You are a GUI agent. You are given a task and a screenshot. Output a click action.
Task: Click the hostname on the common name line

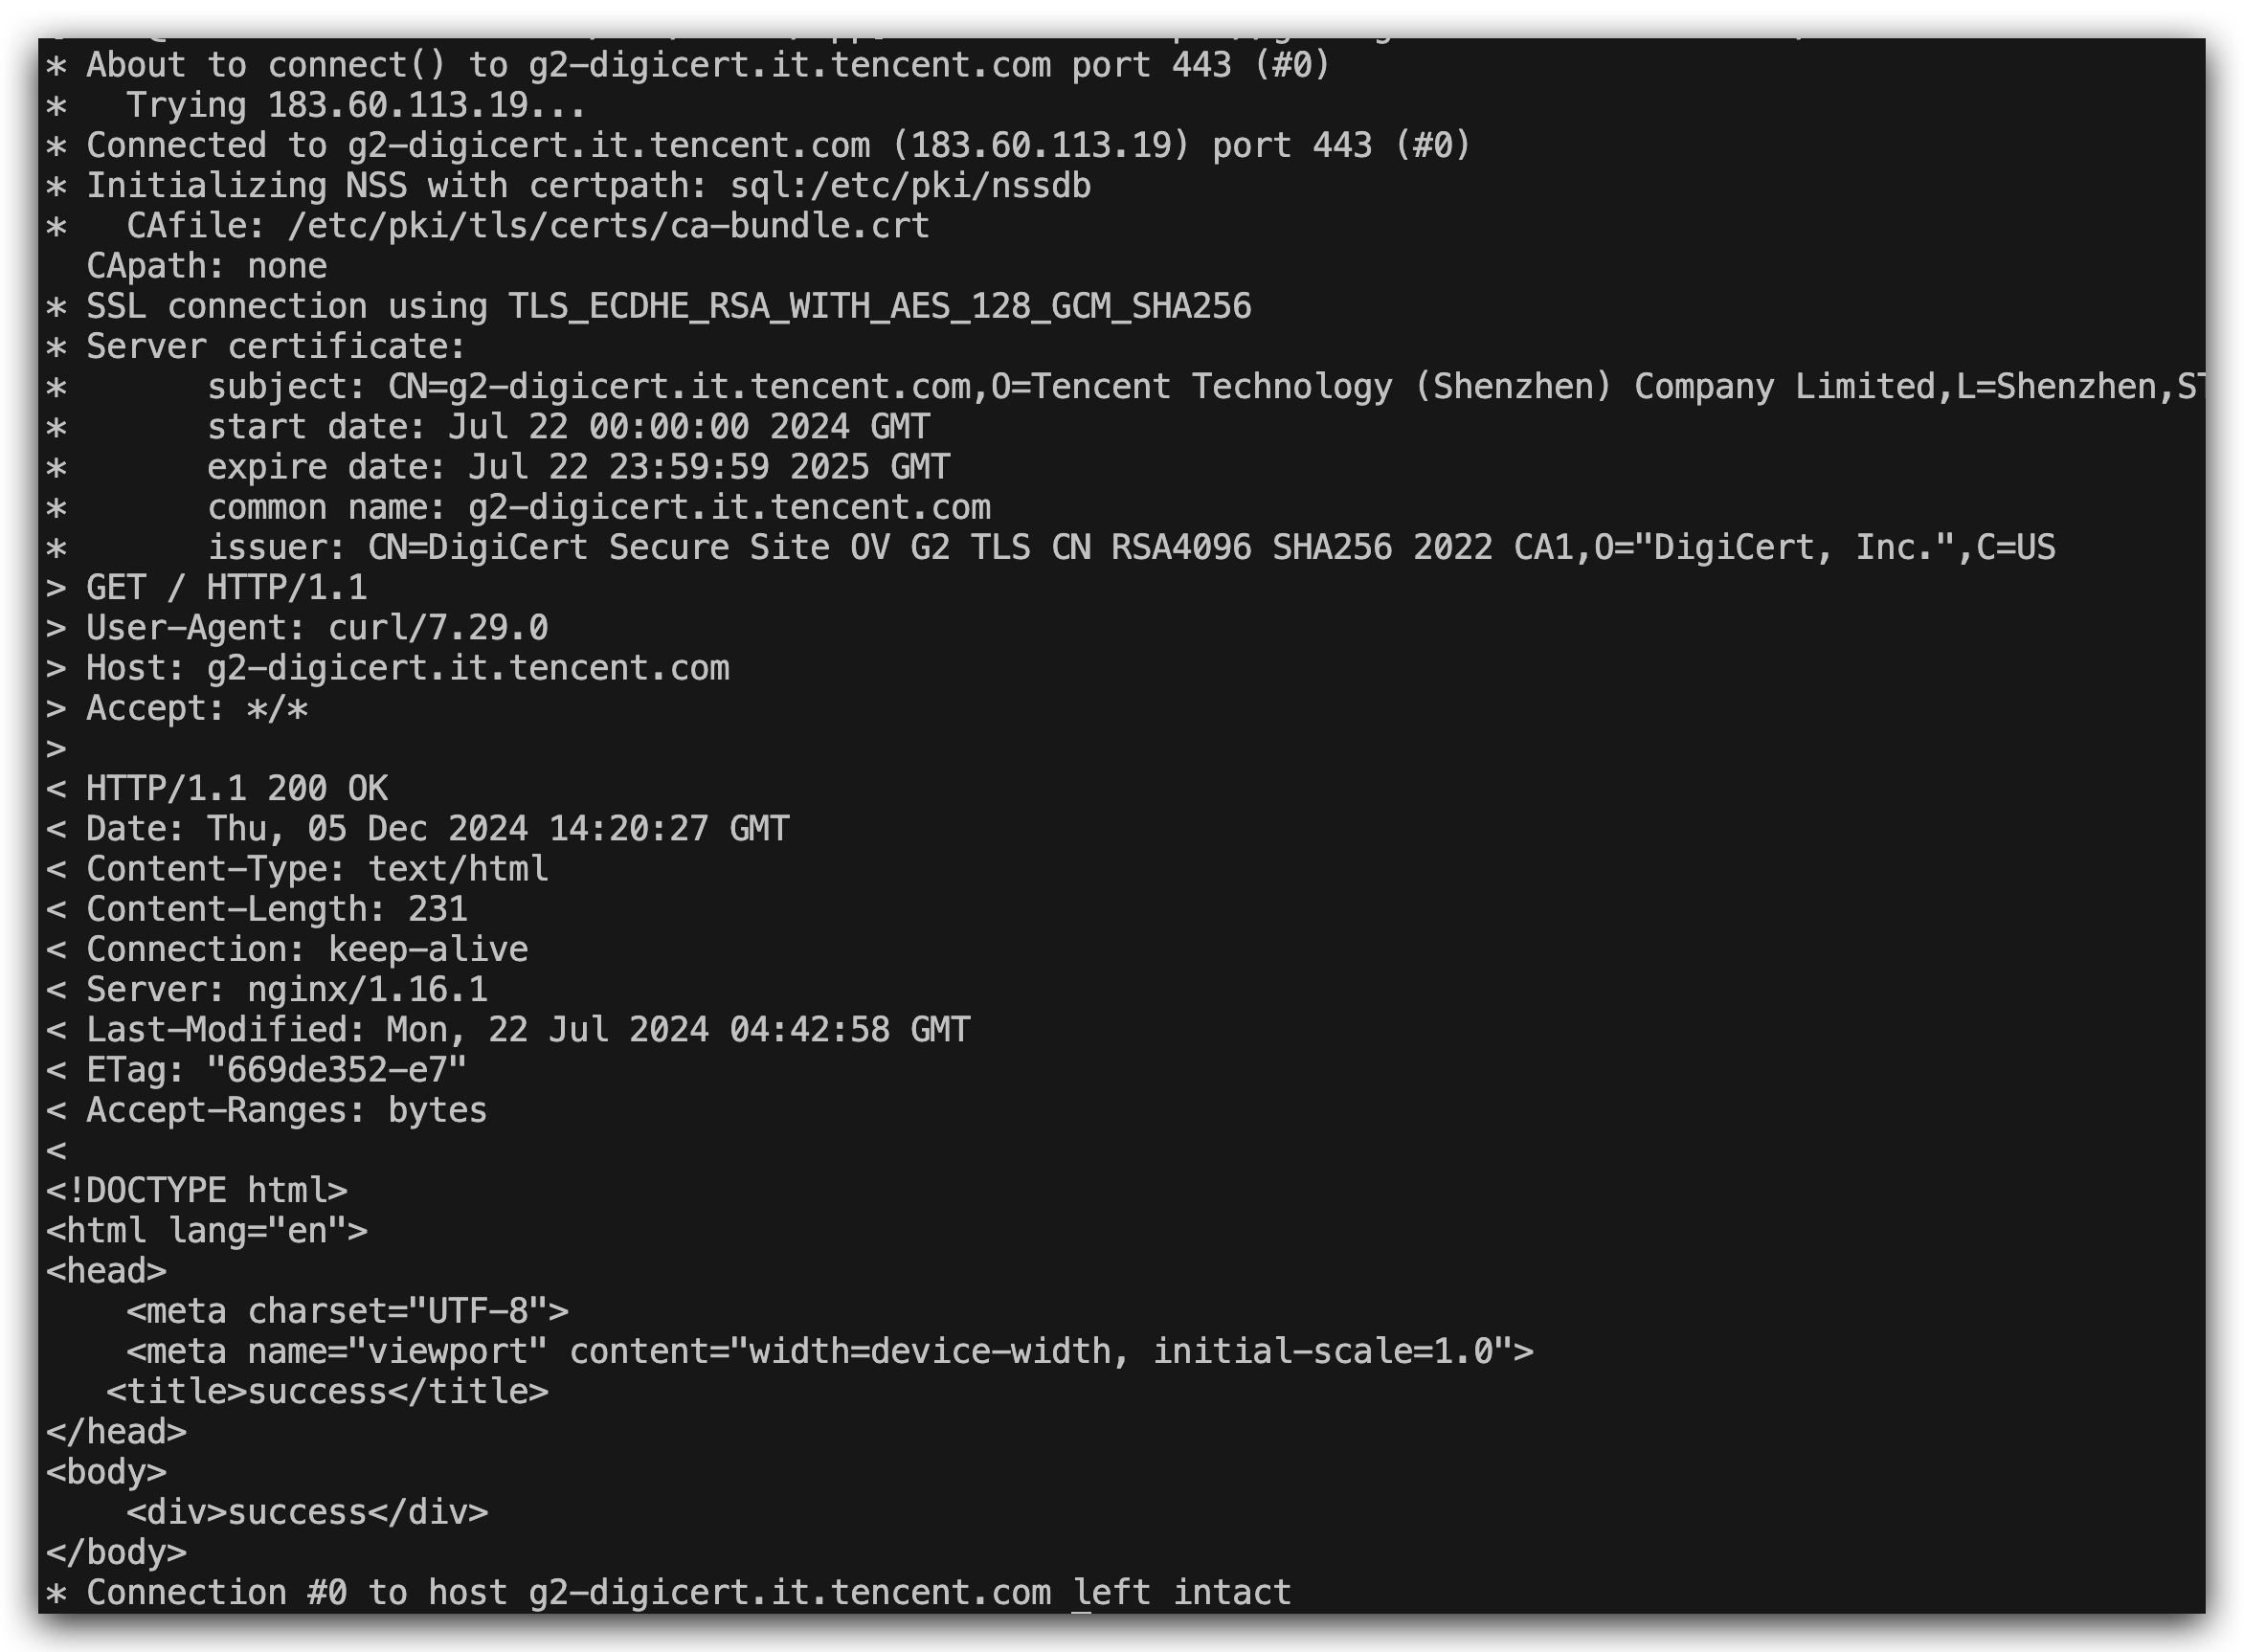coord(729,508)
